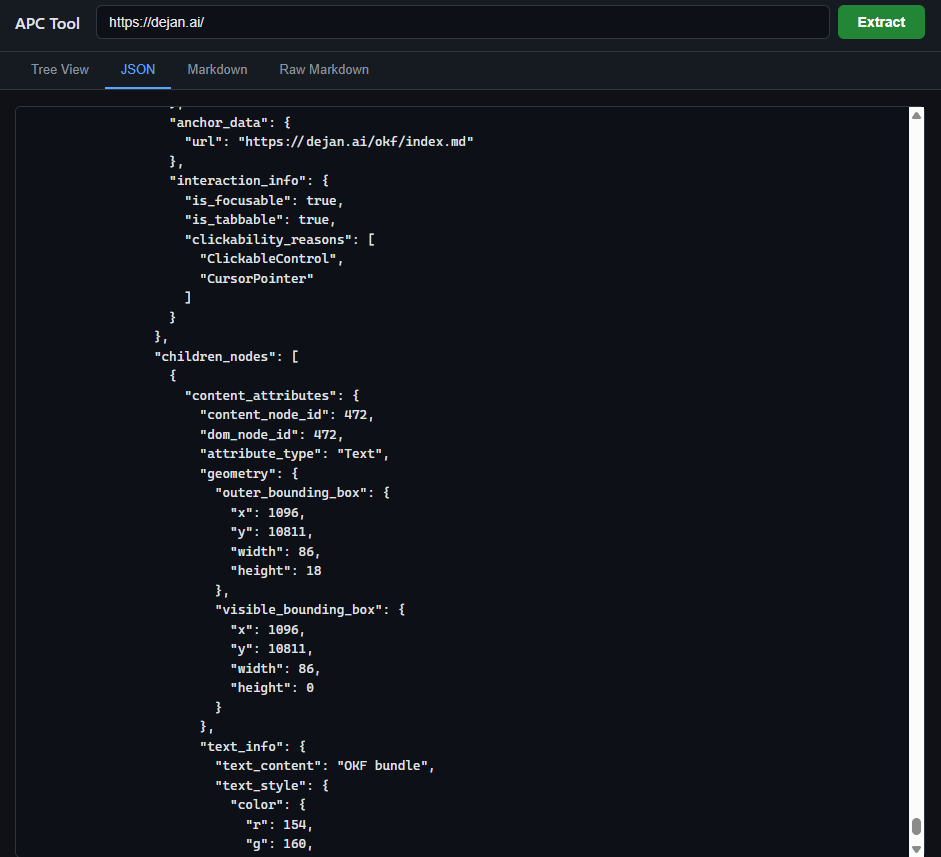Click the "is_tabbable": true line
This screenshot has height=857, width=941.
260,220
